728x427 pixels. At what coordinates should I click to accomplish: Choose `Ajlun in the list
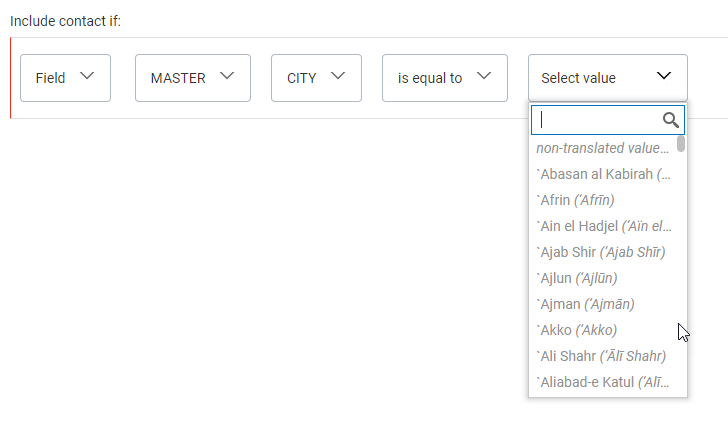pos(603,278)
